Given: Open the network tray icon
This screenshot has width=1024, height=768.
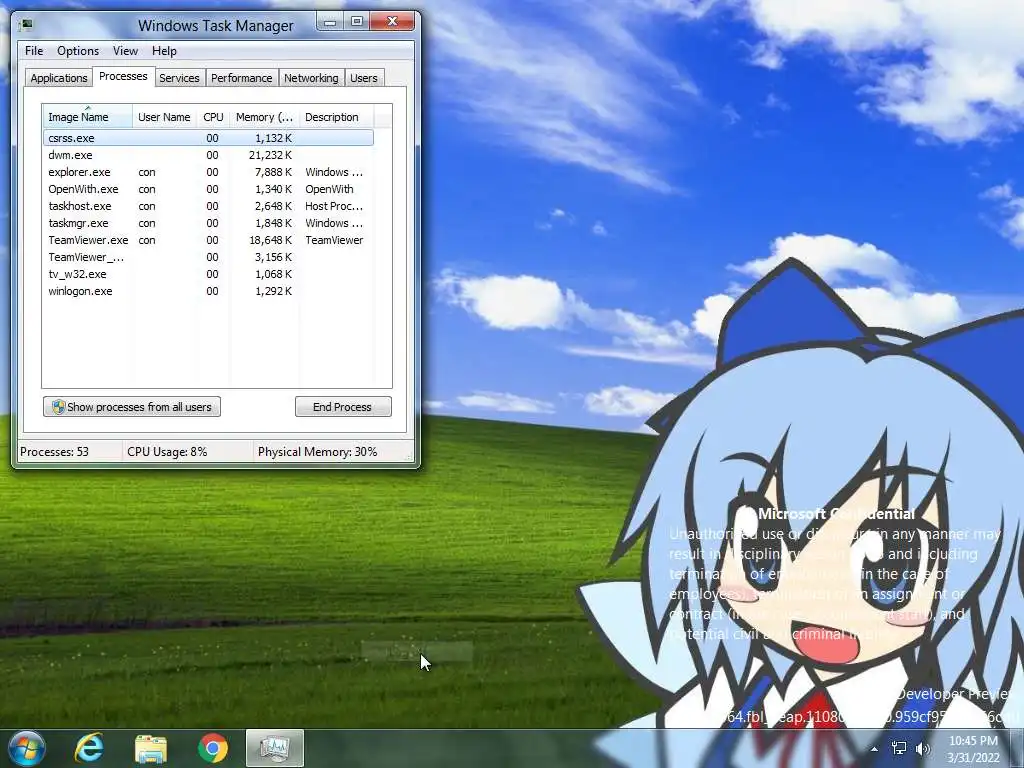Looking at the screenshot, I should click(899, 748).
